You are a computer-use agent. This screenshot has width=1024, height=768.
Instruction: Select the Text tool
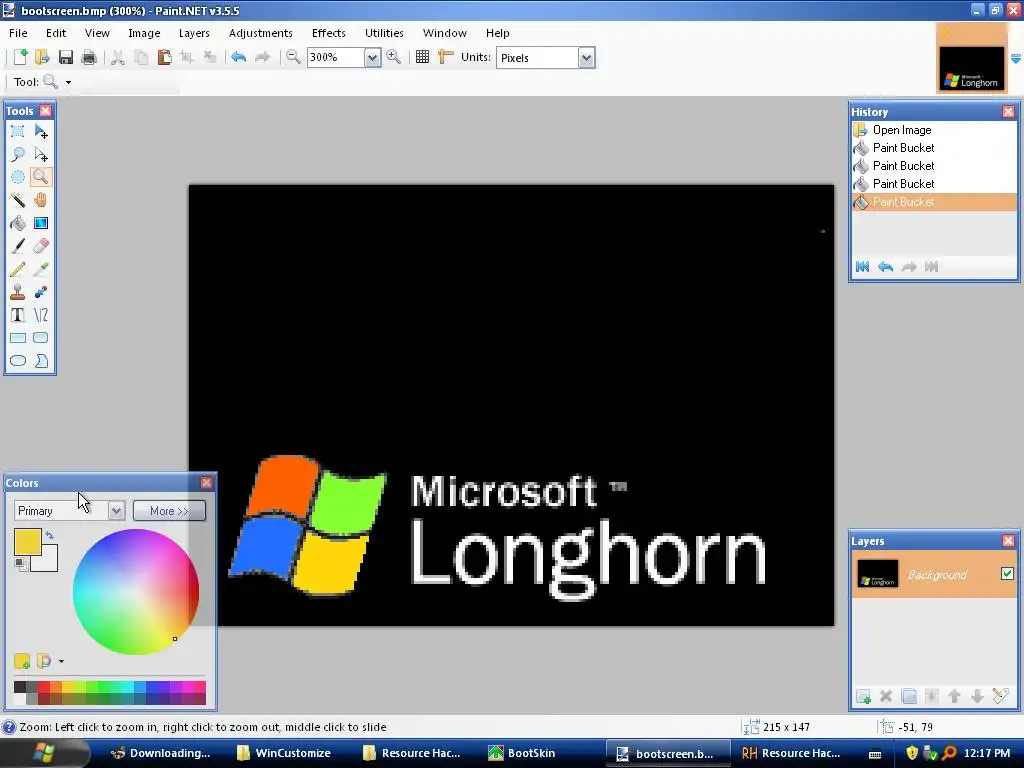pos(18,315)
